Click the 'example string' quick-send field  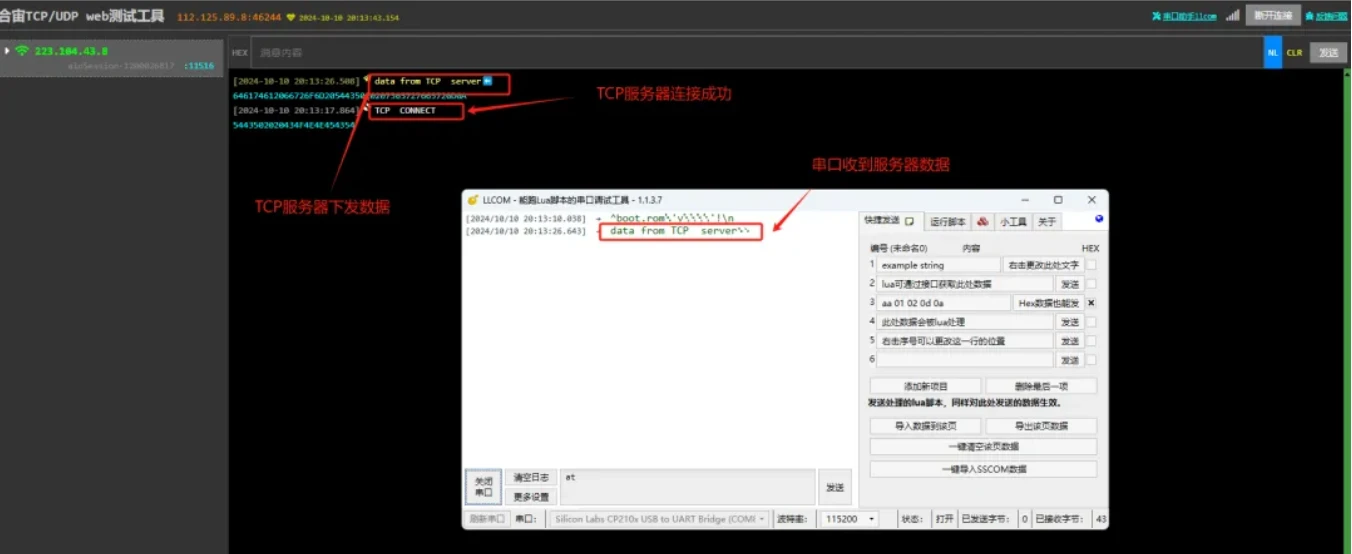pos(938,265)
